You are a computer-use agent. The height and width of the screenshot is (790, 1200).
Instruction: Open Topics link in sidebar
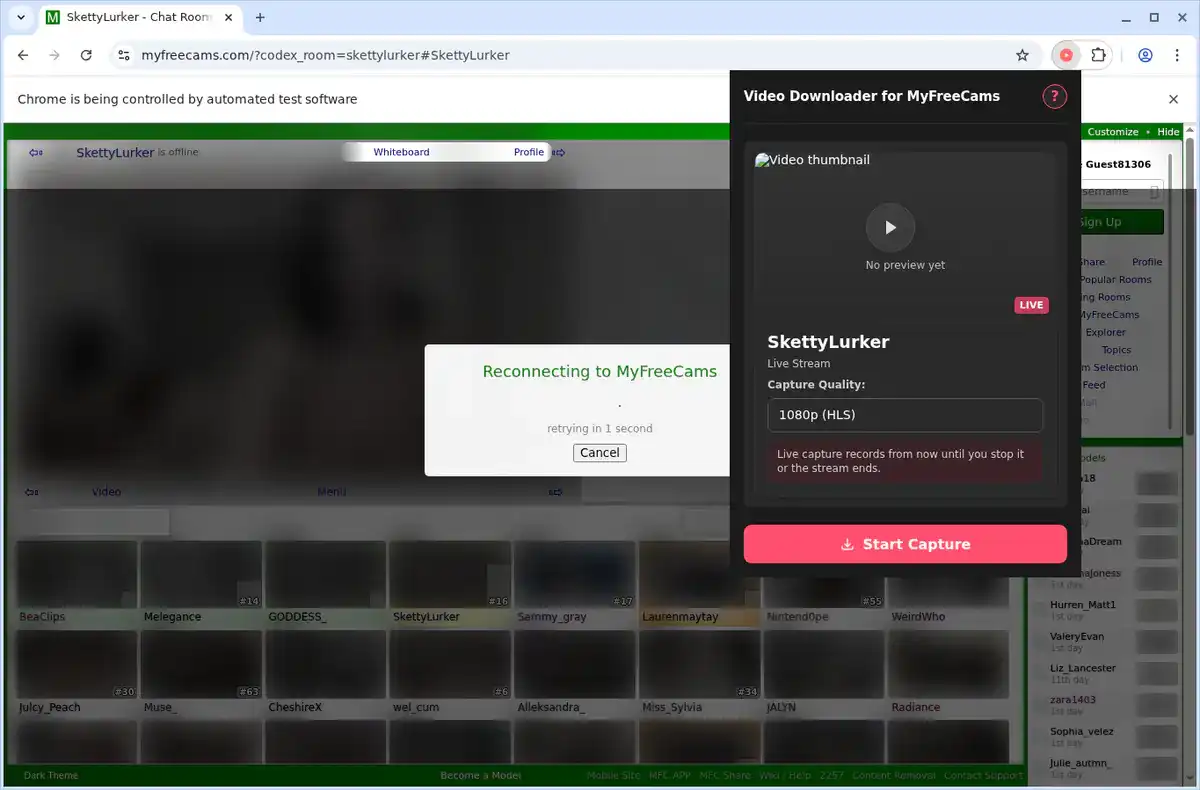click(1116, 350)
